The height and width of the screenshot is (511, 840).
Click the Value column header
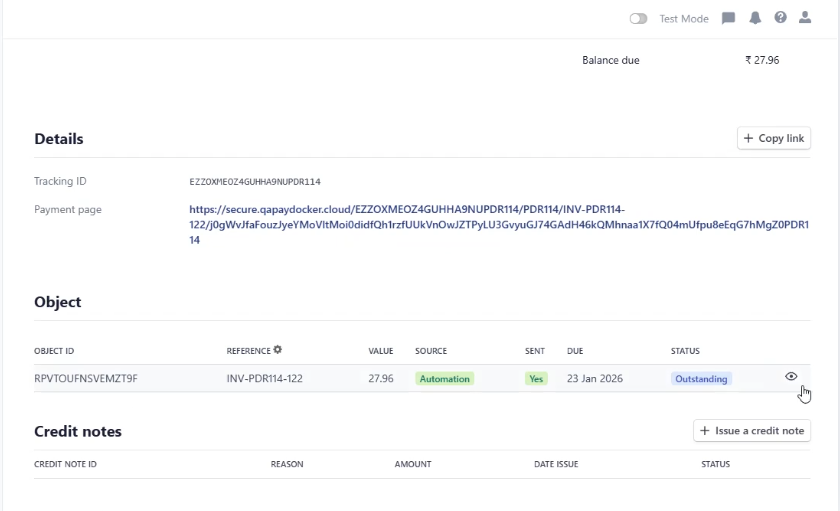380,351
